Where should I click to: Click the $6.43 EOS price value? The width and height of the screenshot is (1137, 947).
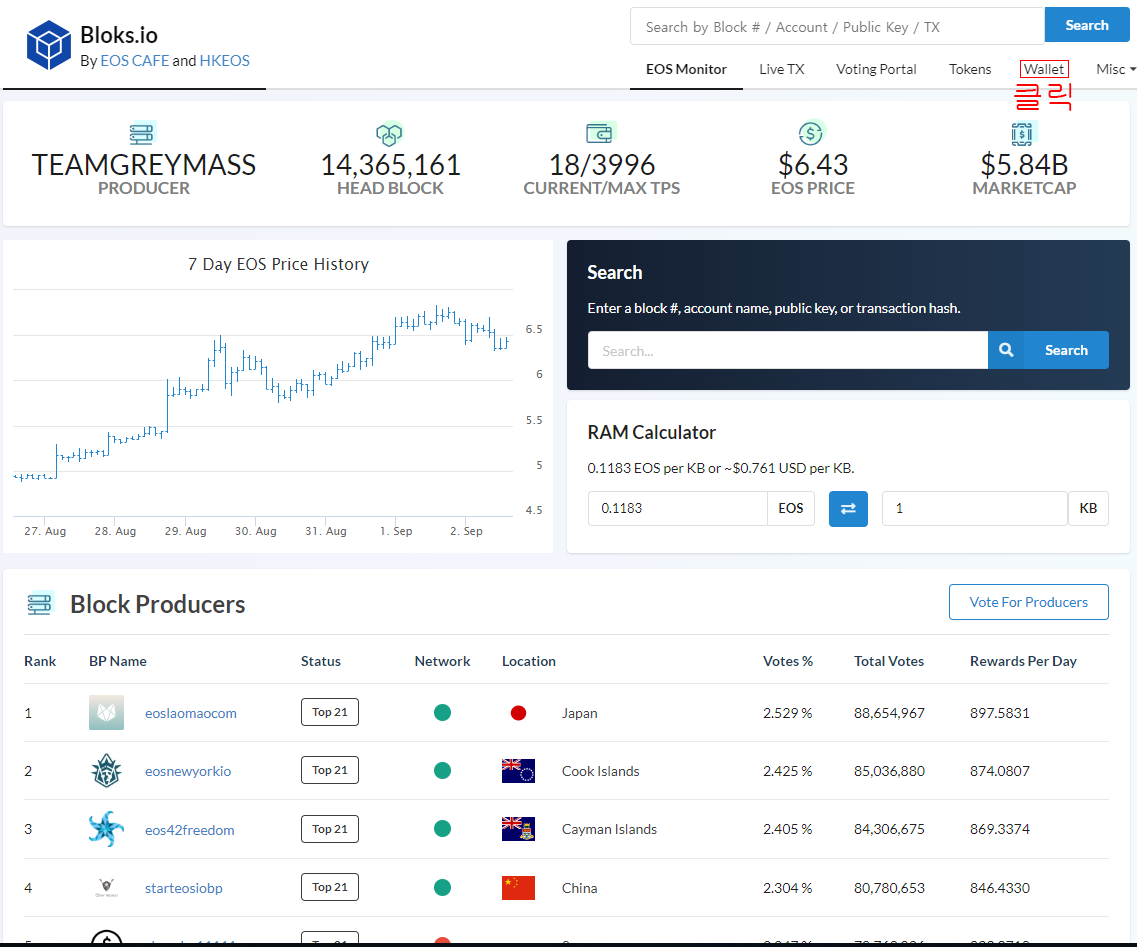tap(813, 165)
